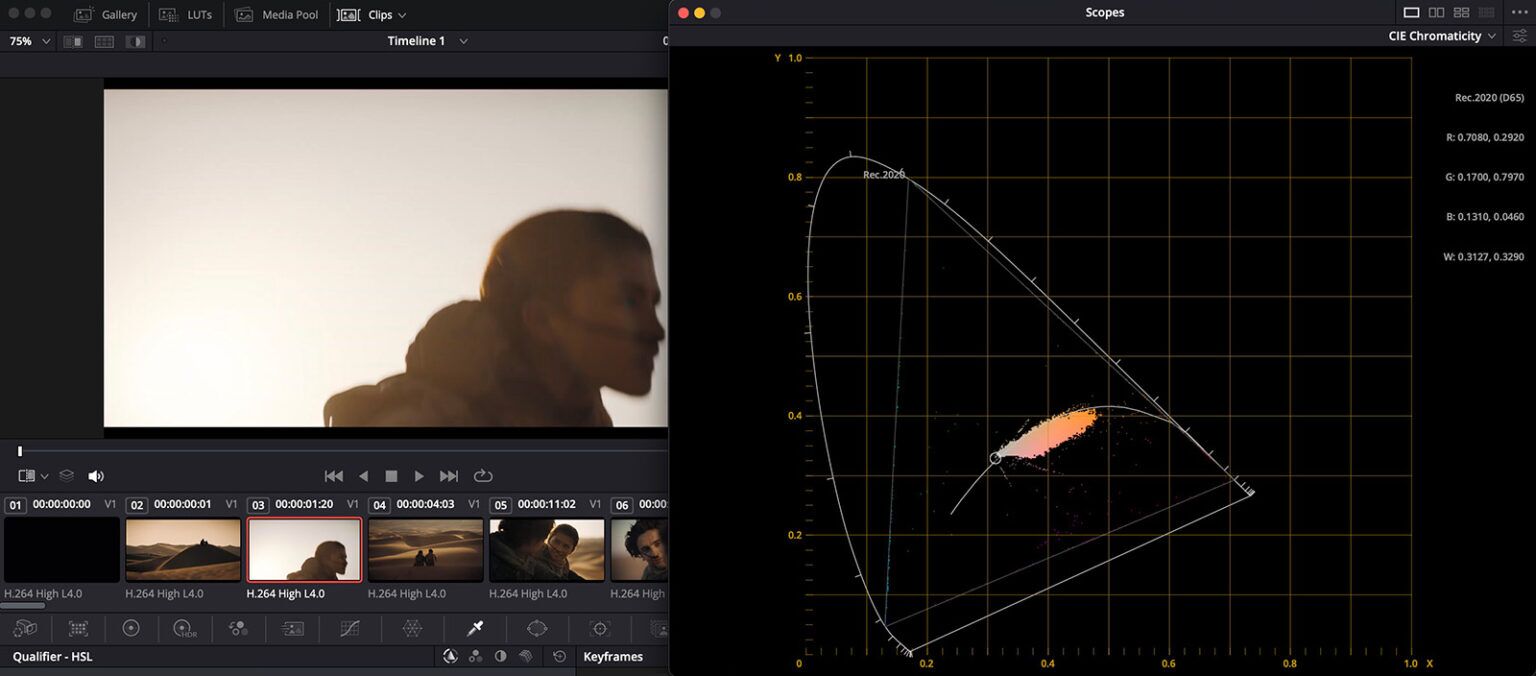1536x676 pixels.
Task: Open the Gallery panel
Action: (x=107, y=14)
